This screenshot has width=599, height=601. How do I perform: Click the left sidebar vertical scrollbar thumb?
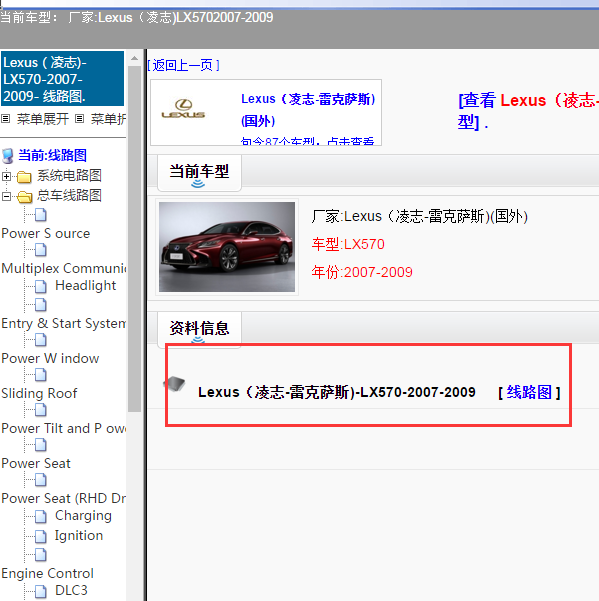134,239
